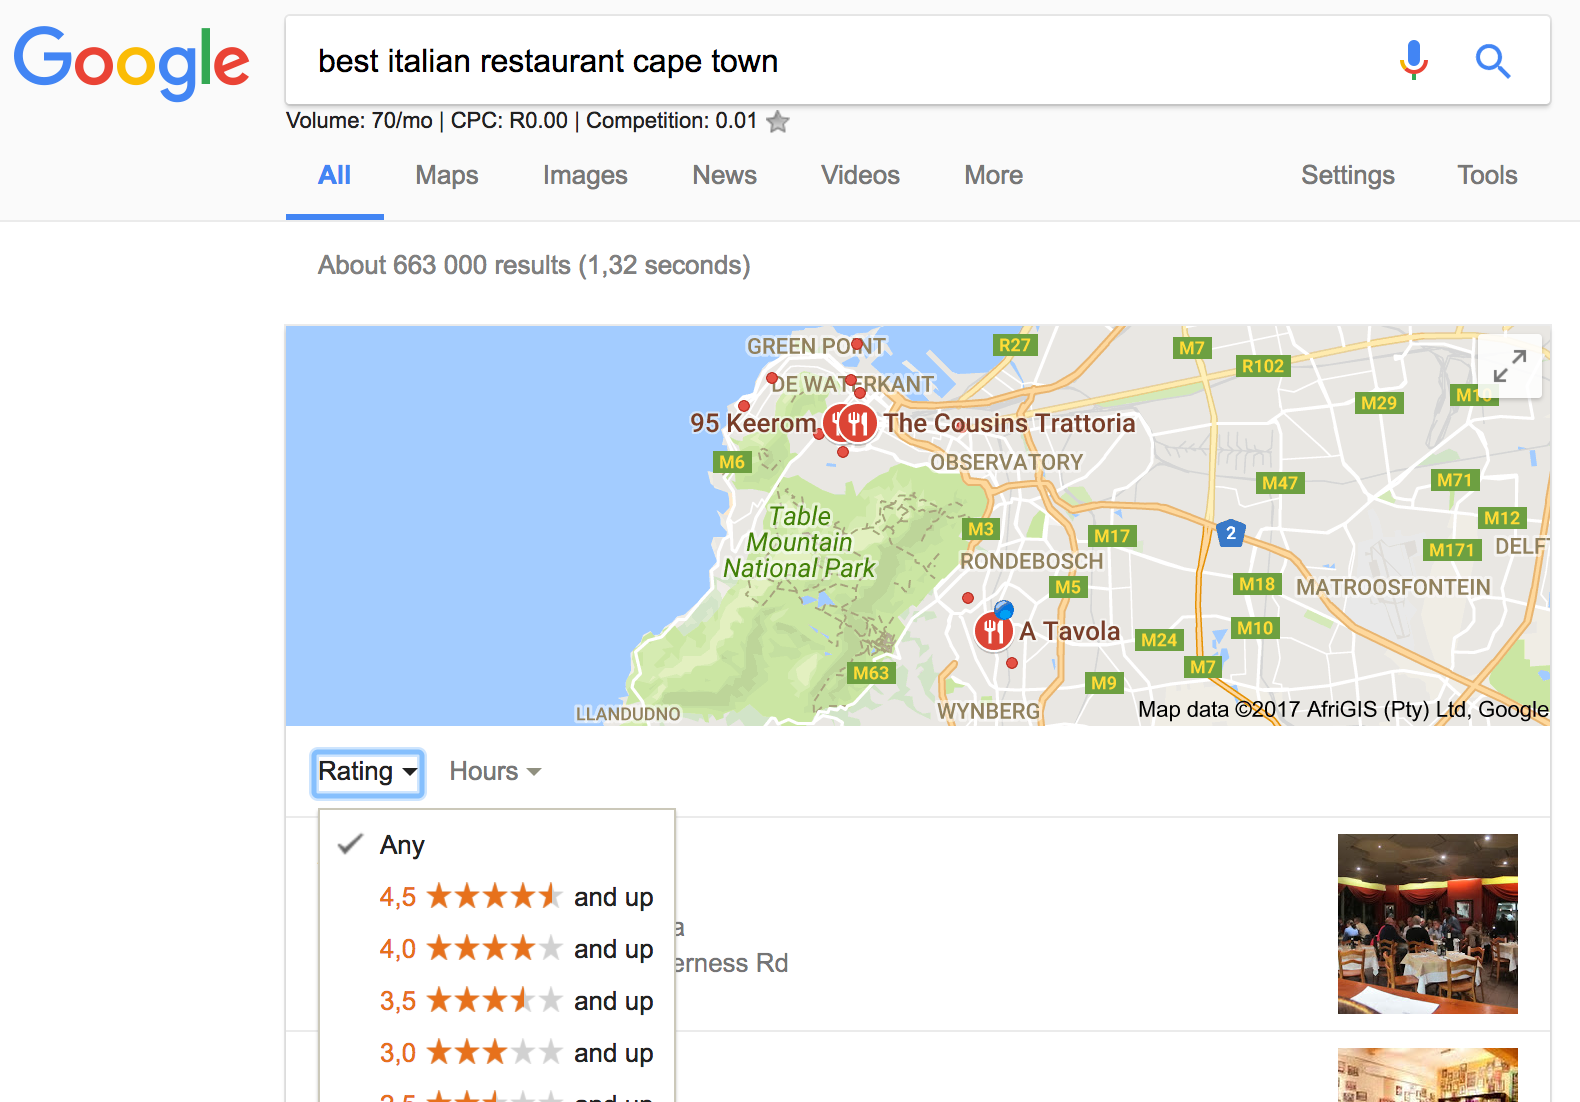Open search Settings
The width and height of the screenshot is (1580, 1102).
tap(1347, 176)
